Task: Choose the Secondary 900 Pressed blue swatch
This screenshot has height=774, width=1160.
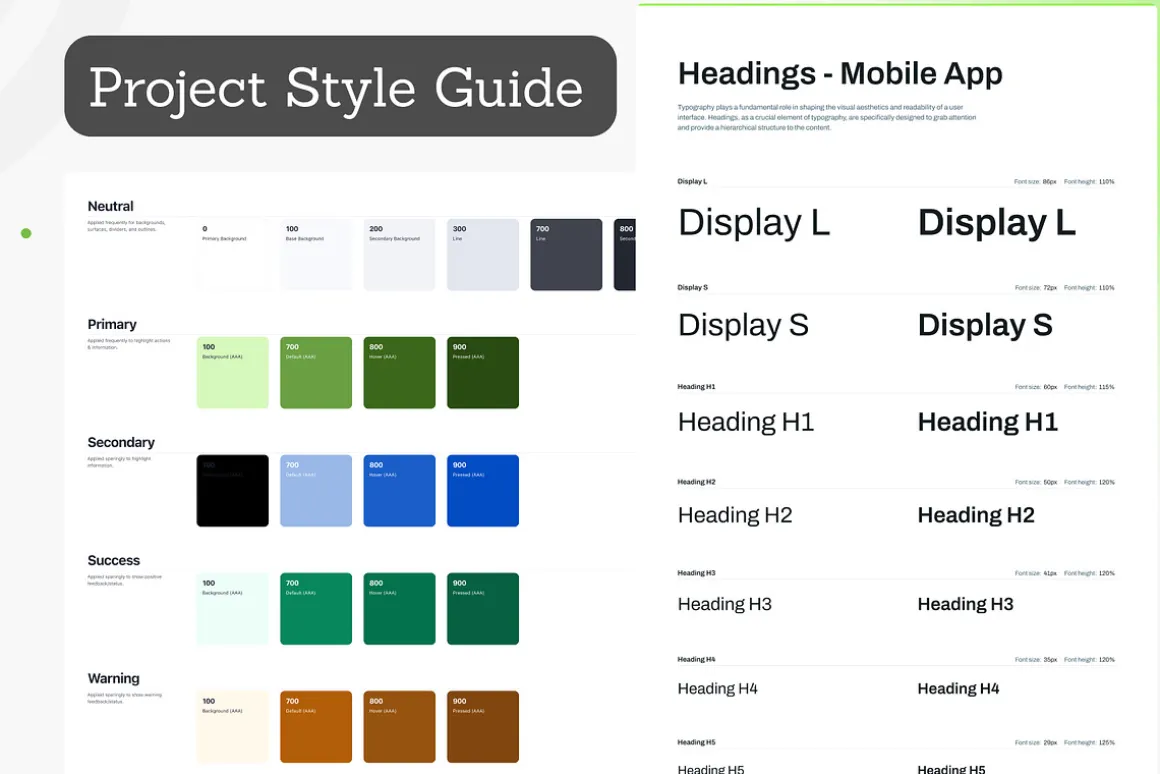Action: point(482,491)
